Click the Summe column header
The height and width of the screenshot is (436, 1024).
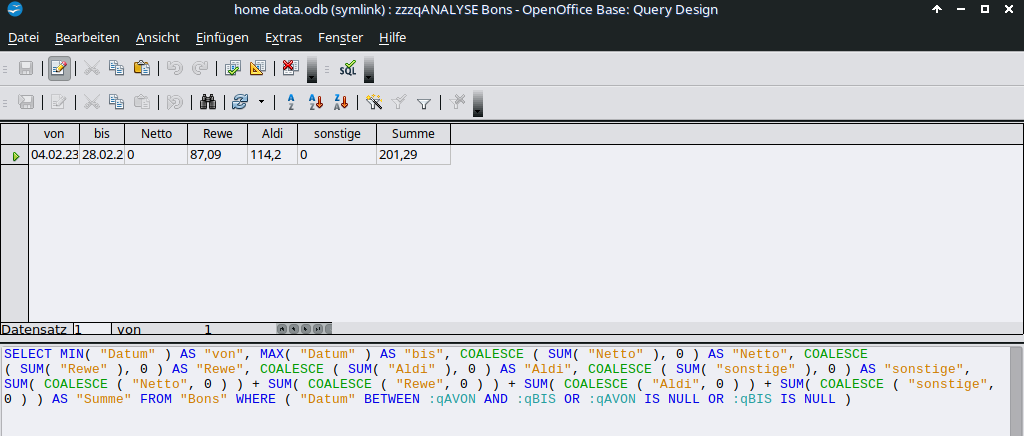pos(413,134)
